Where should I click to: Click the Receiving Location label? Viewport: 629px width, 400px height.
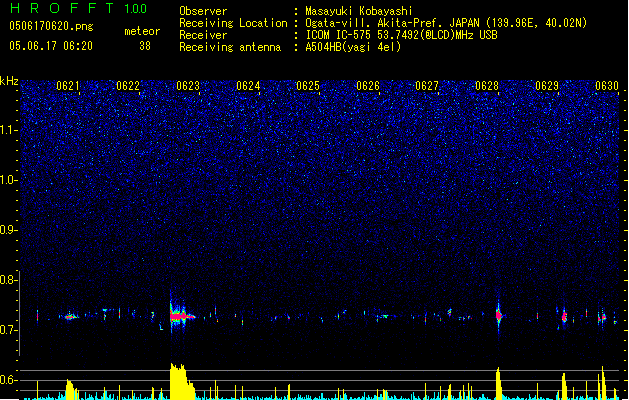click(233, 23)
